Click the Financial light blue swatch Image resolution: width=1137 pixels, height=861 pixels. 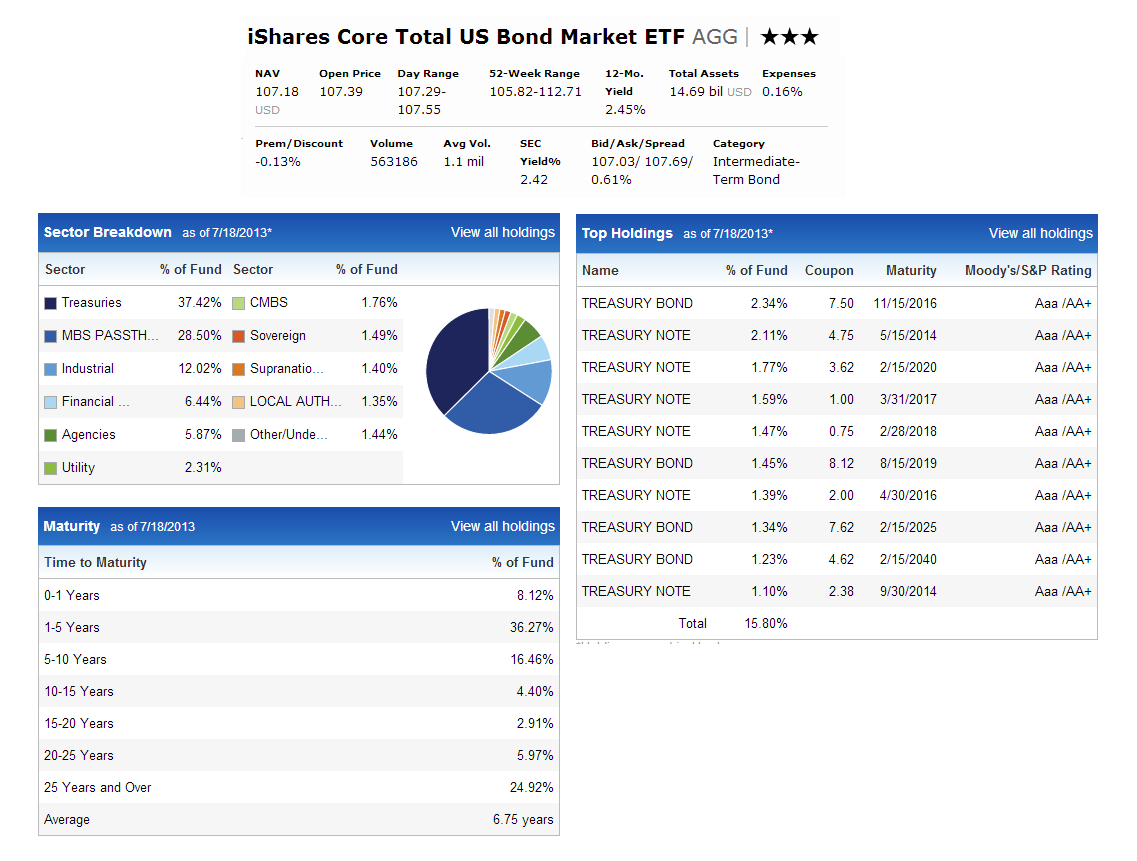pyautogui.click(x=51, y=402)
